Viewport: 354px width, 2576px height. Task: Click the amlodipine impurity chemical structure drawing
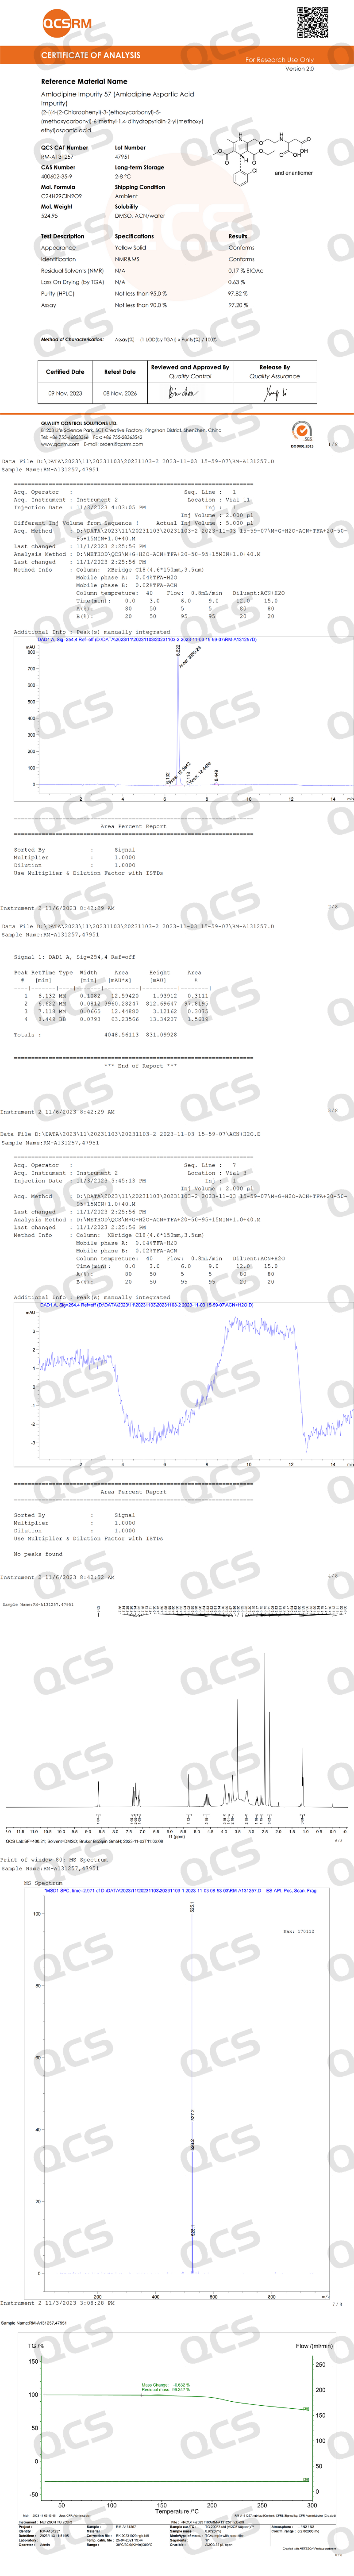pyautogui.click(x=265, y=154)
